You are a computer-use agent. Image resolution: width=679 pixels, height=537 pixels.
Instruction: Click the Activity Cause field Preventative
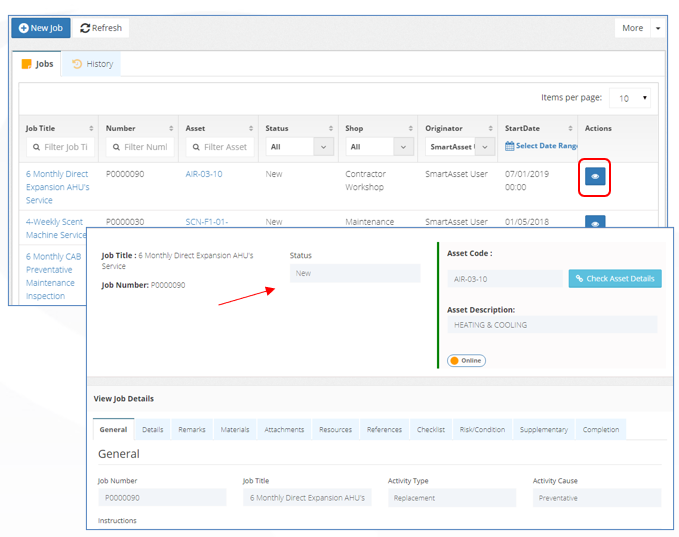click(597, 498)
